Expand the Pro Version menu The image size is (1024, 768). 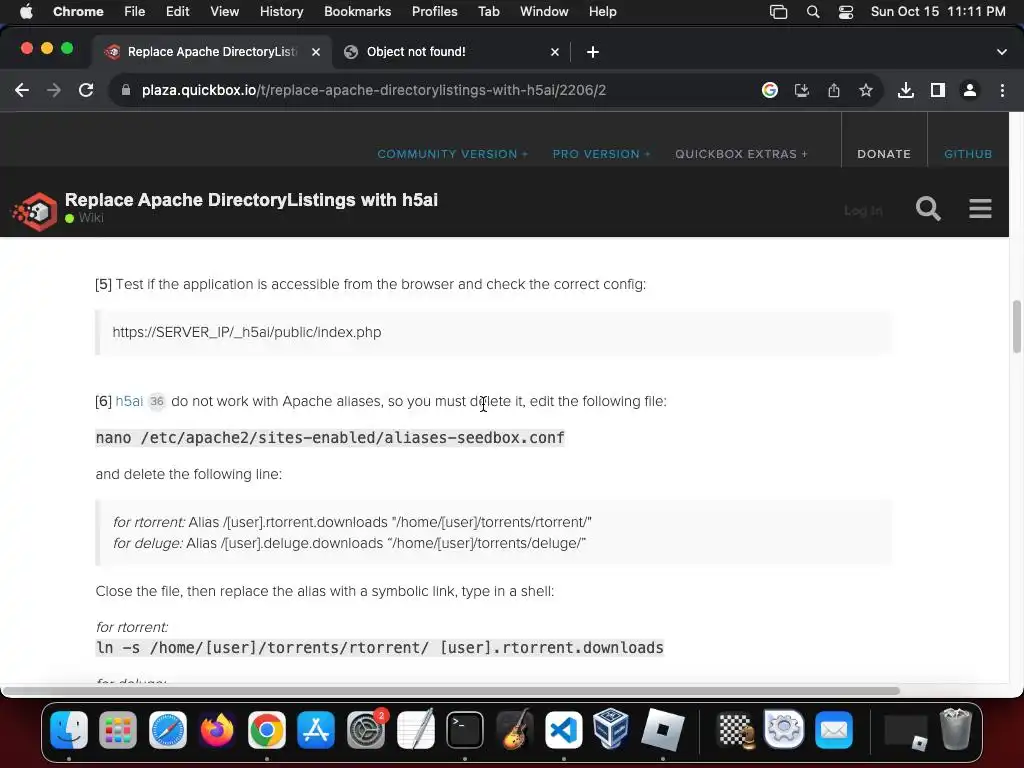click(x=601, y=154)
